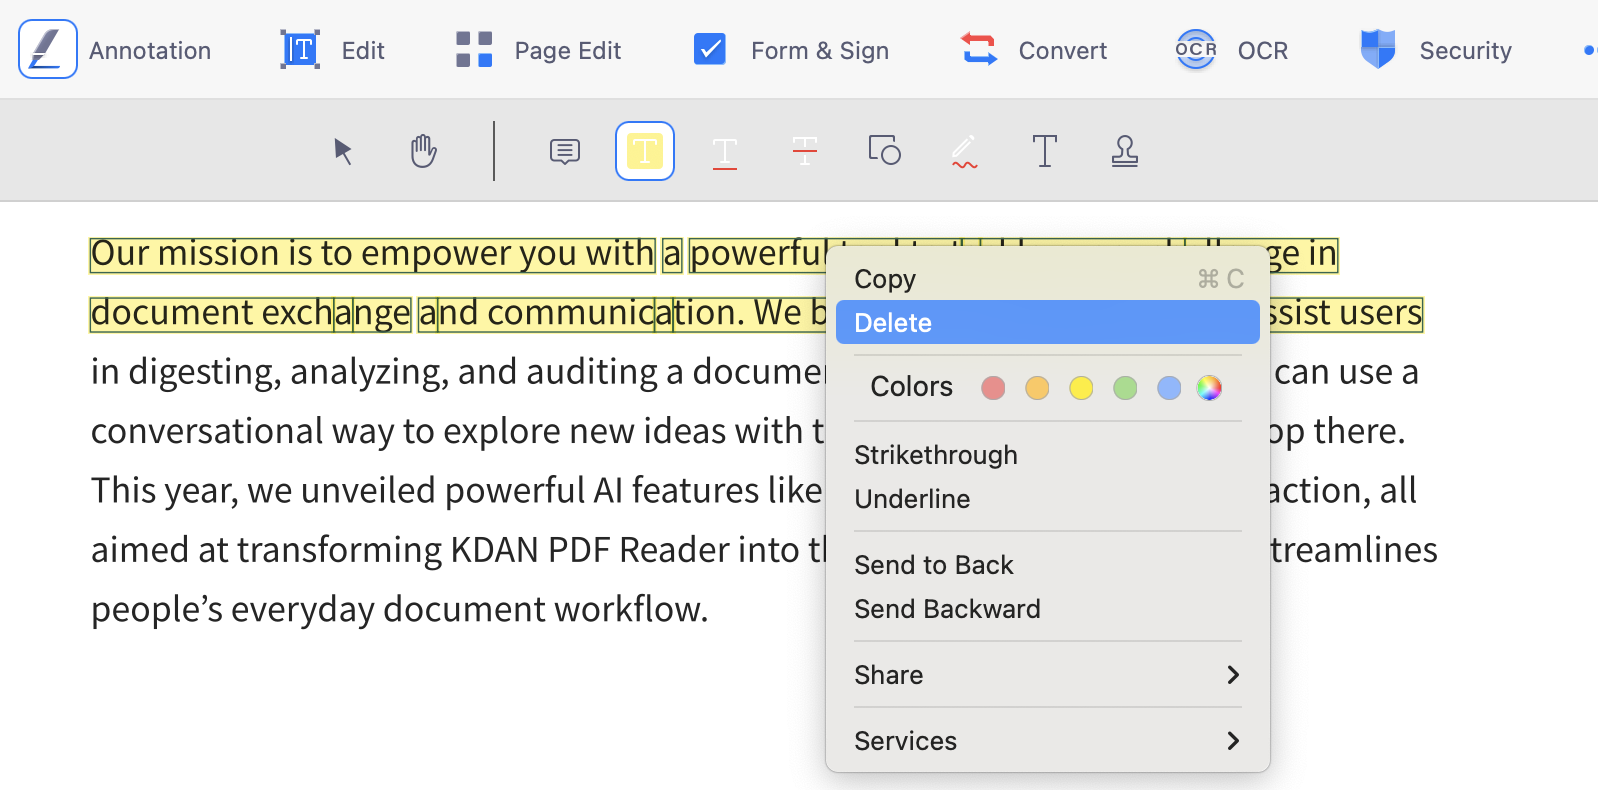Choose Send to Back menu item
1598x790 pixels.
tap(1047, 565)
